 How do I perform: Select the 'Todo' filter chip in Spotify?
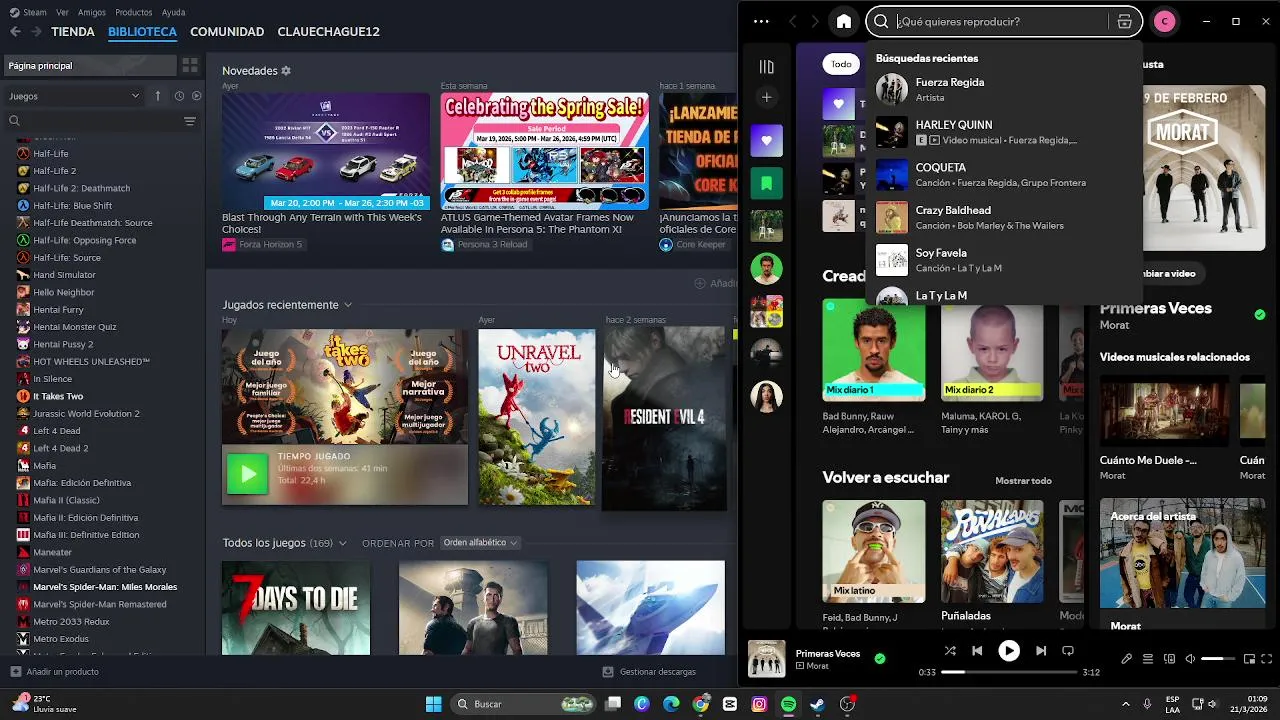click(x=842, y=64)
